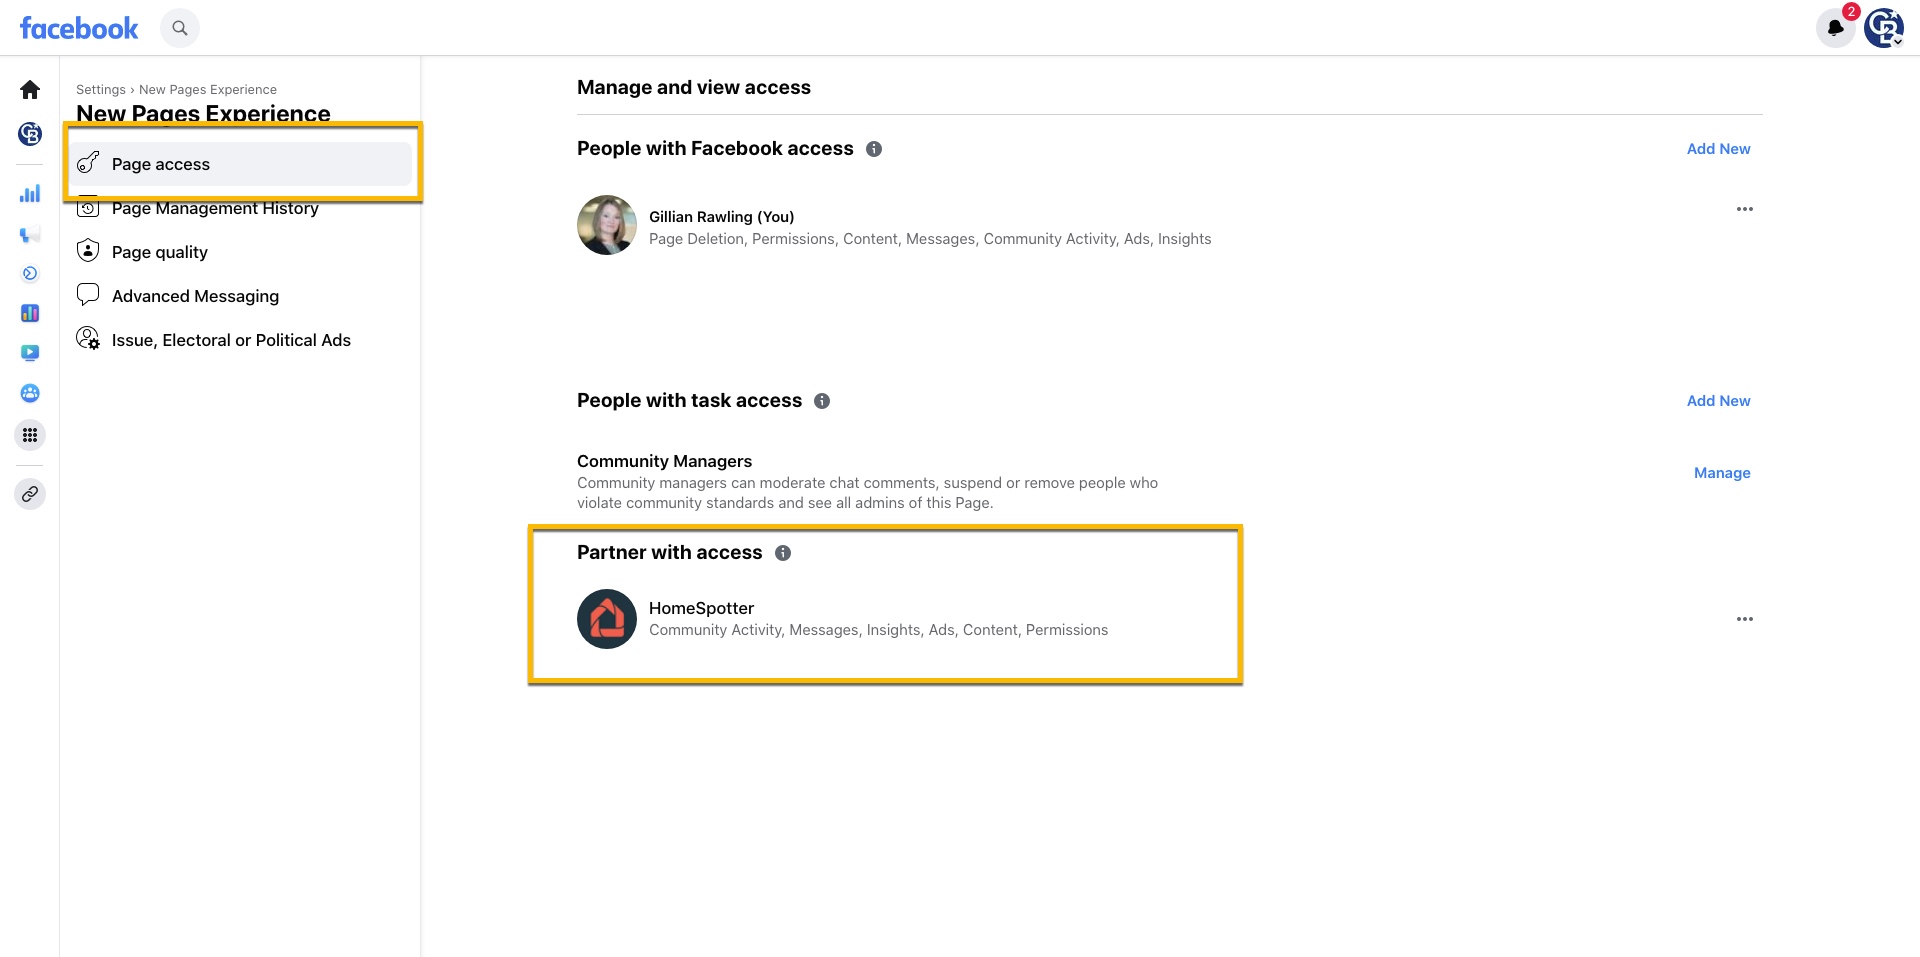The height and width of the screenshot is (957, 1920).
Task: Open three-dot menu for Gillian Rawling
Action: point(1745,209)
